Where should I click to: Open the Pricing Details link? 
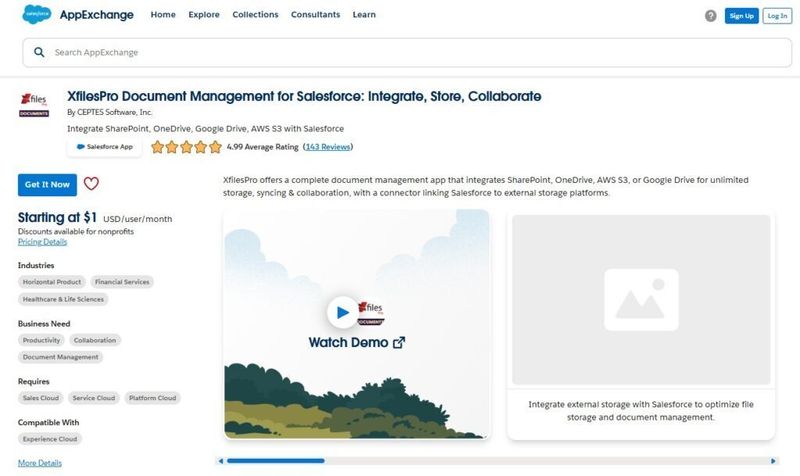(x=42, y=242)
